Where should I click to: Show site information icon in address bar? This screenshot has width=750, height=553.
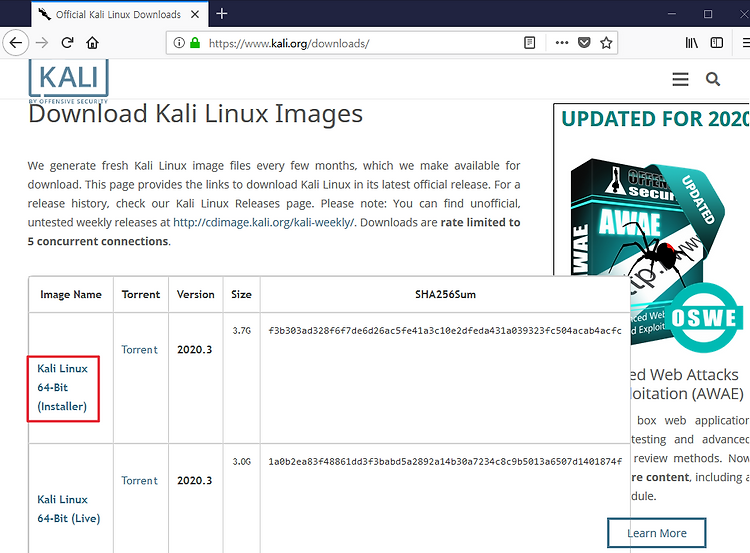179,43
